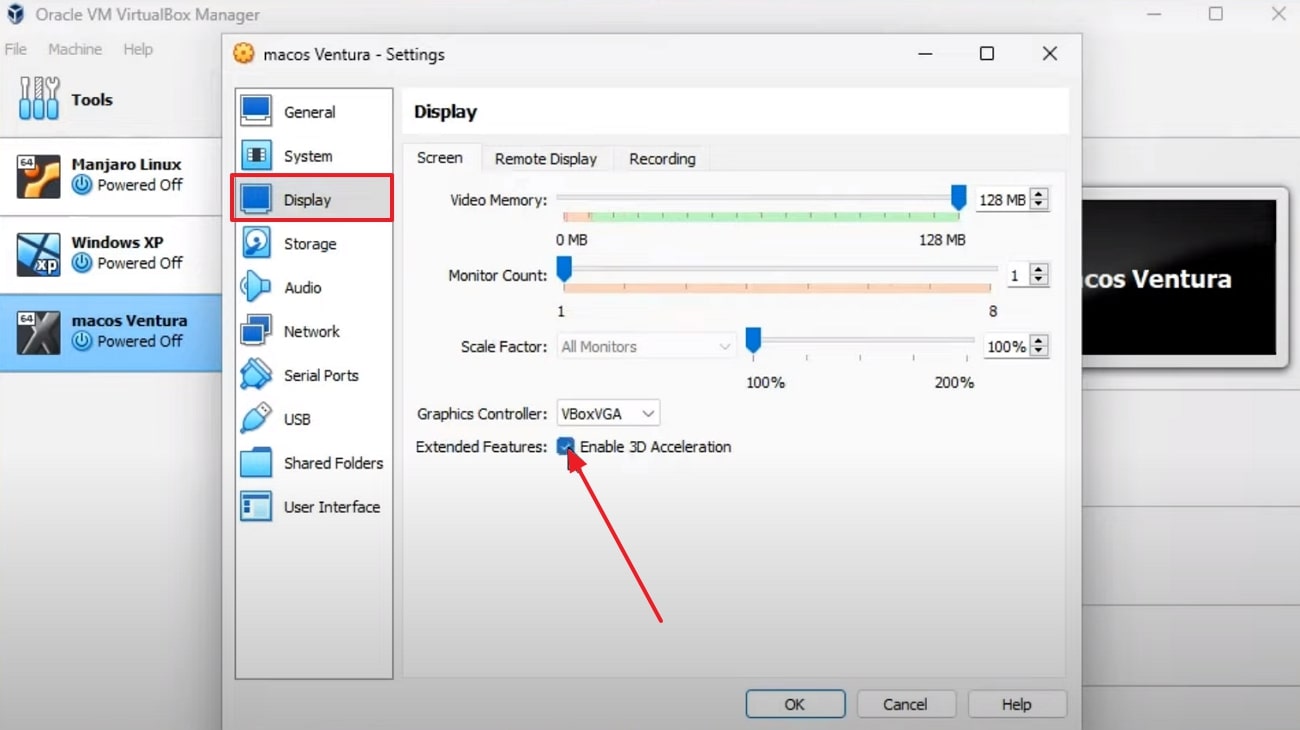Open the Machine menu in VirtualBox Manager
The height and width of the screenshot is (730, 1300).
click(75, 49)
